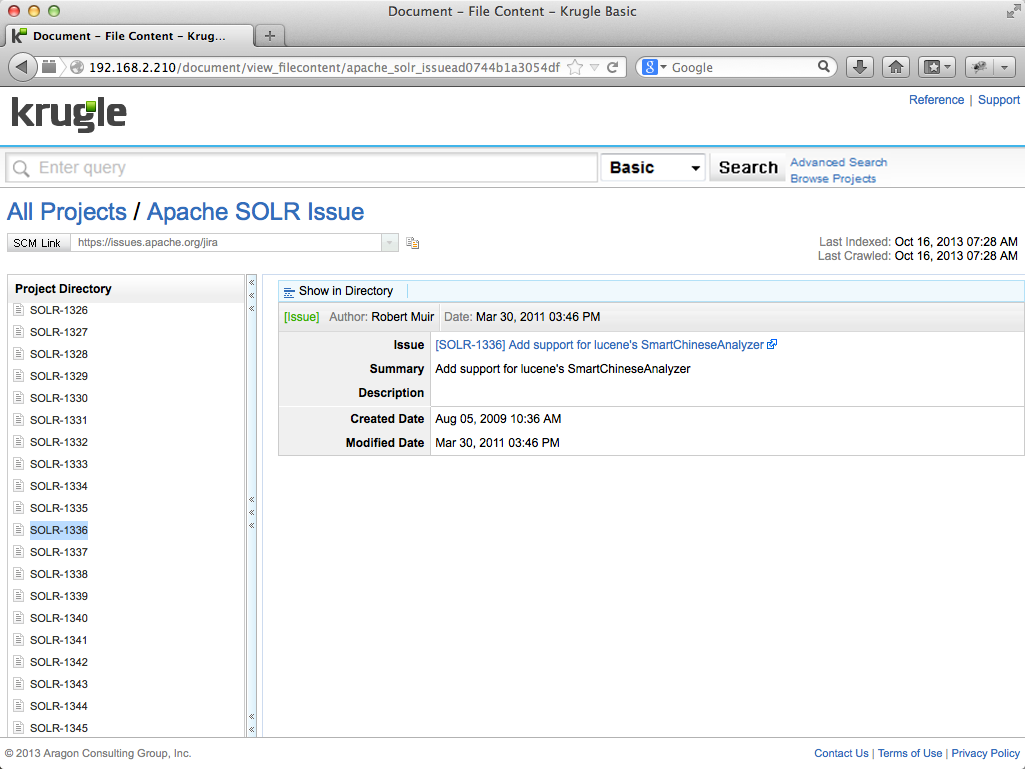Select the Document - File Content browser tab
This screenshot has width=1025, height=769.
[x=129, y=36]
